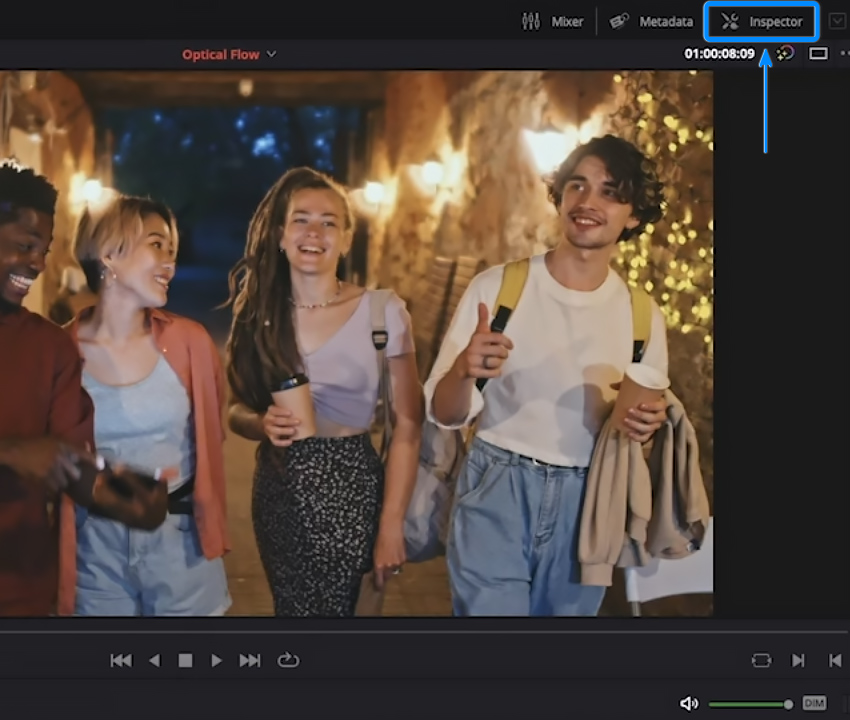Viewport: 850px width, 720px height.
Task: Click the match frame icon
Action: click(761, 660)
